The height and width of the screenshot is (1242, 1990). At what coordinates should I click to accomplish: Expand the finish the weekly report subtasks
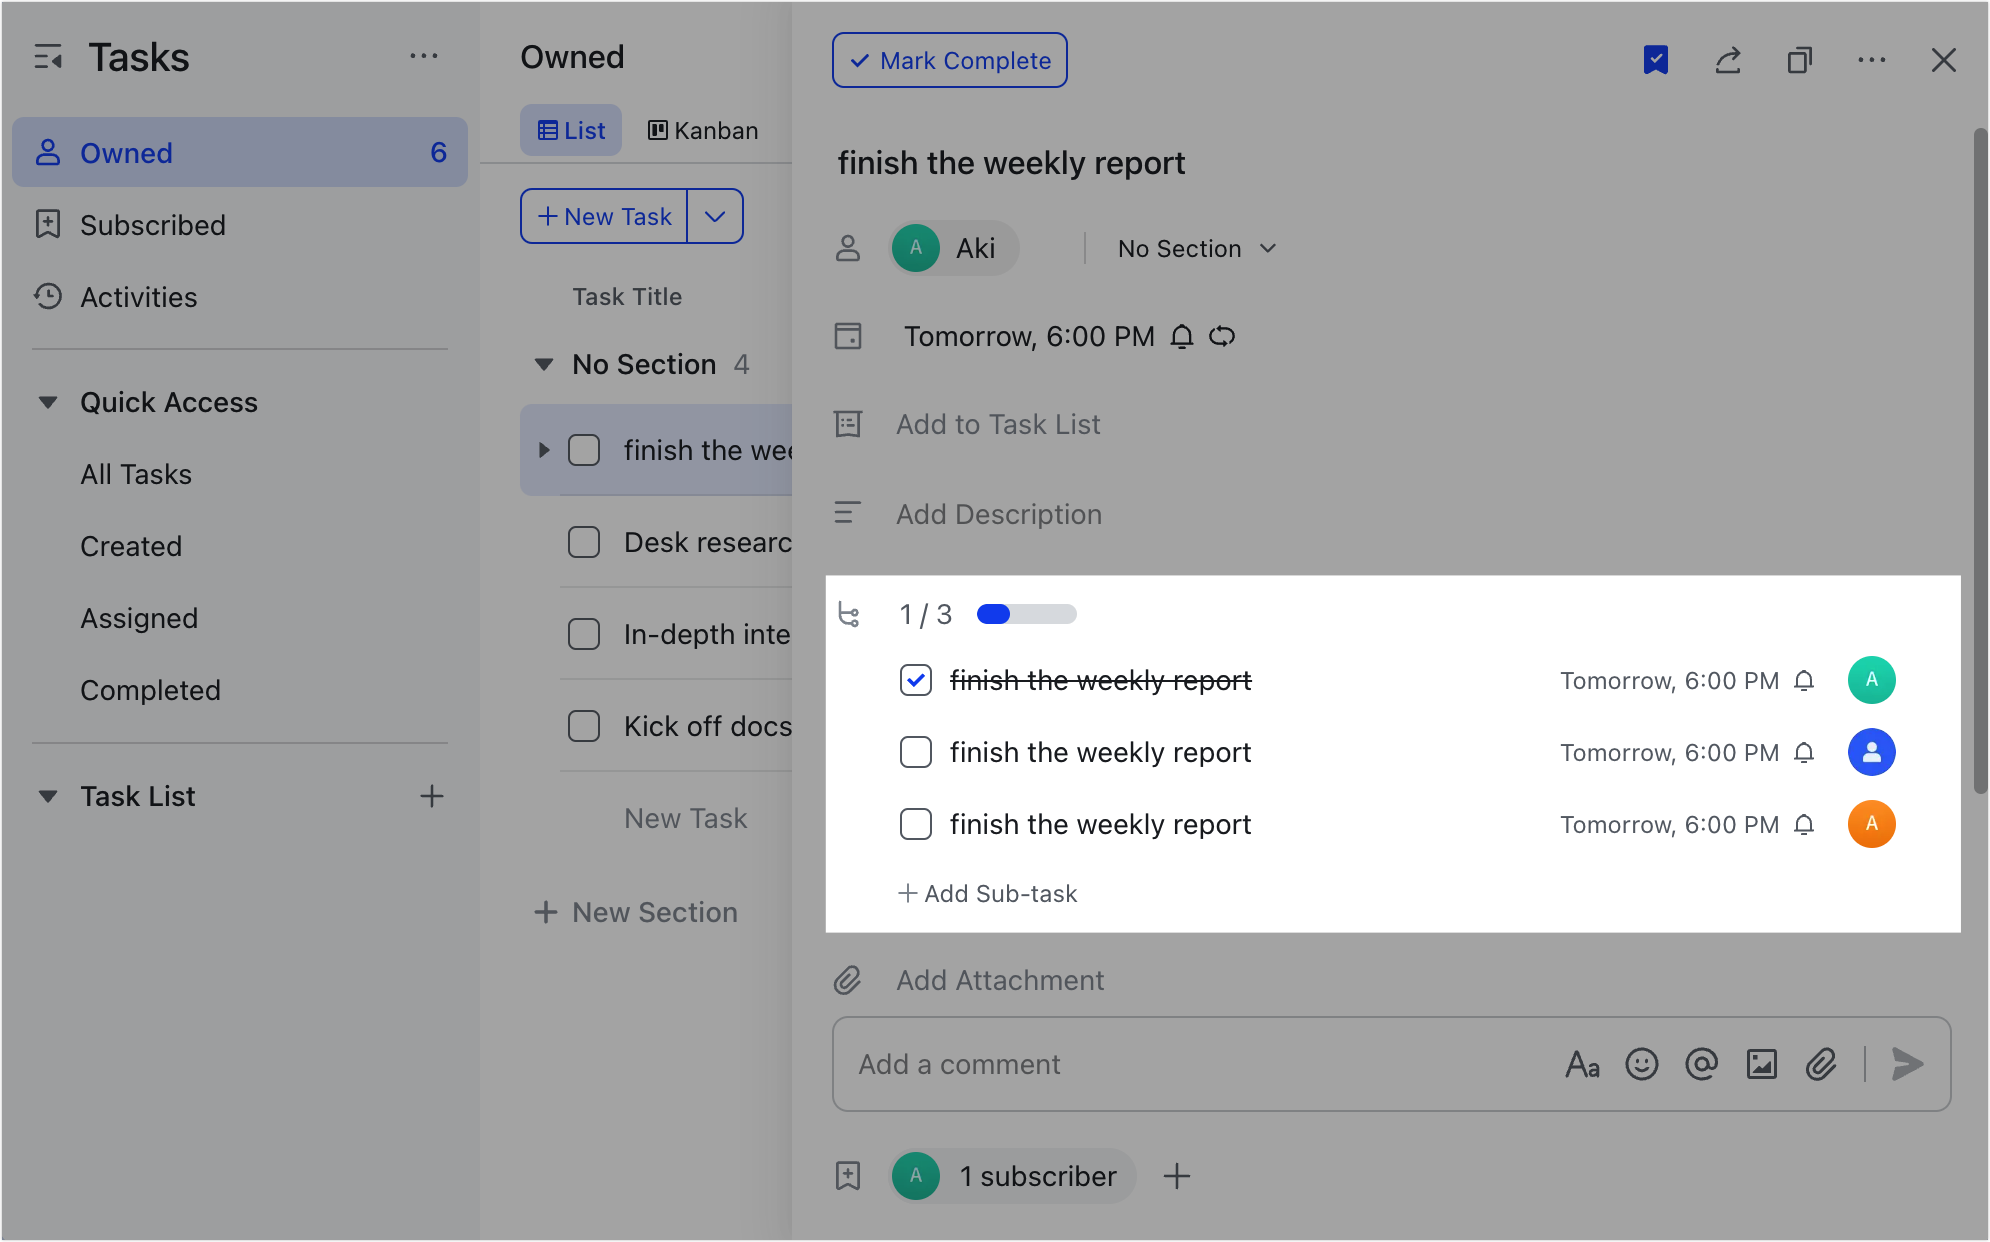[544, 450]
